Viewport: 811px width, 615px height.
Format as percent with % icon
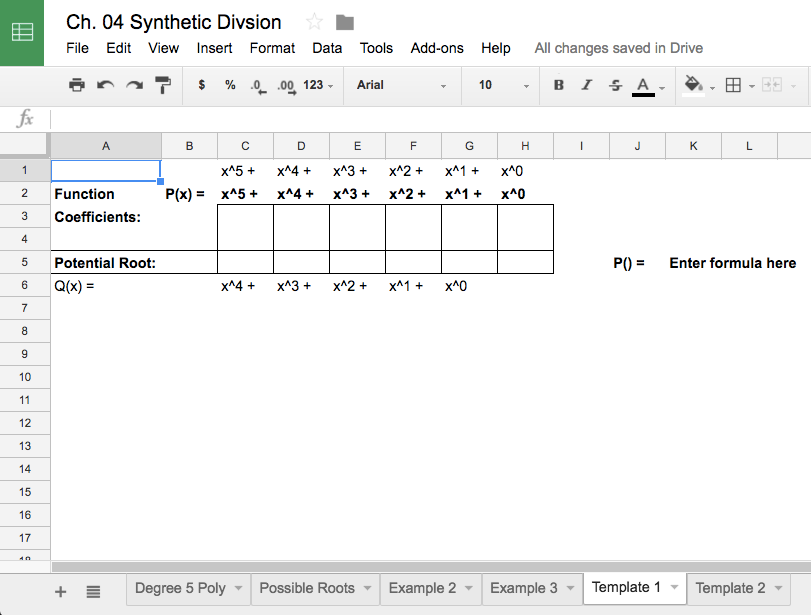pyautogui.click(x=230, y=85)
